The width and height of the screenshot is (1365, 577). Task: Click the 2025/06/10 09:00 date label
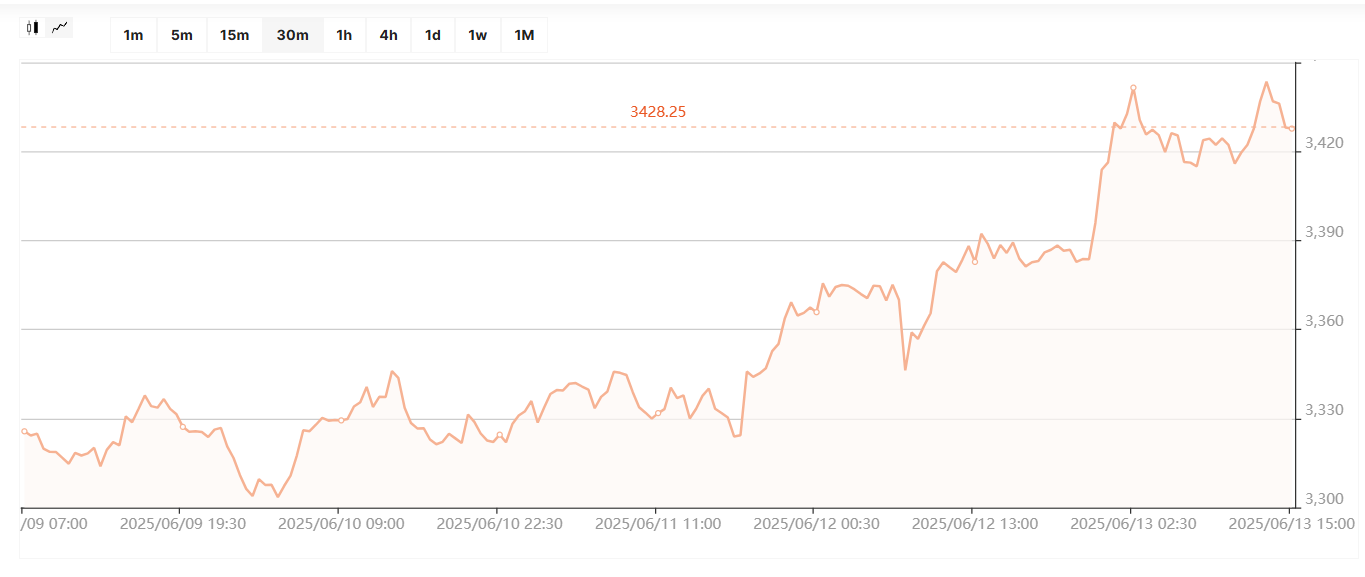[x=340, y=523]
